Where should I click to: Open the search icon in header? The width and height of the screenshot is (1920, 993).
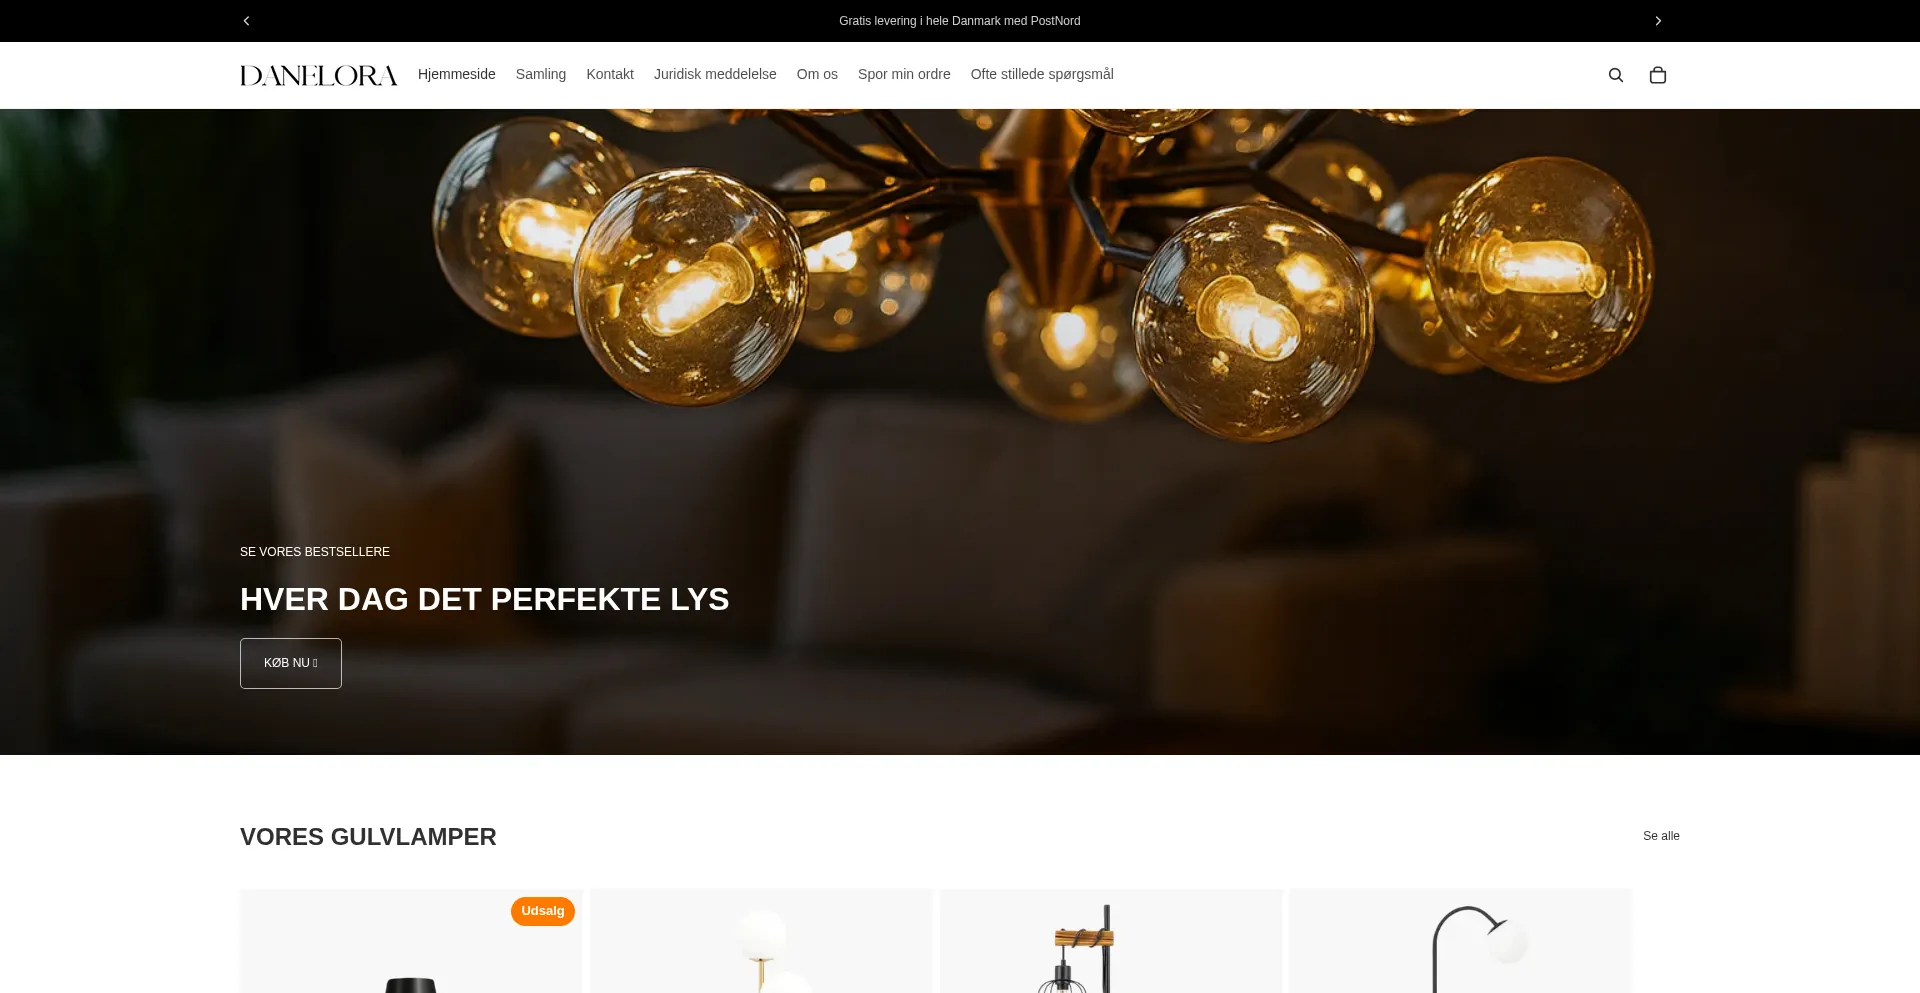point(1615,75)
